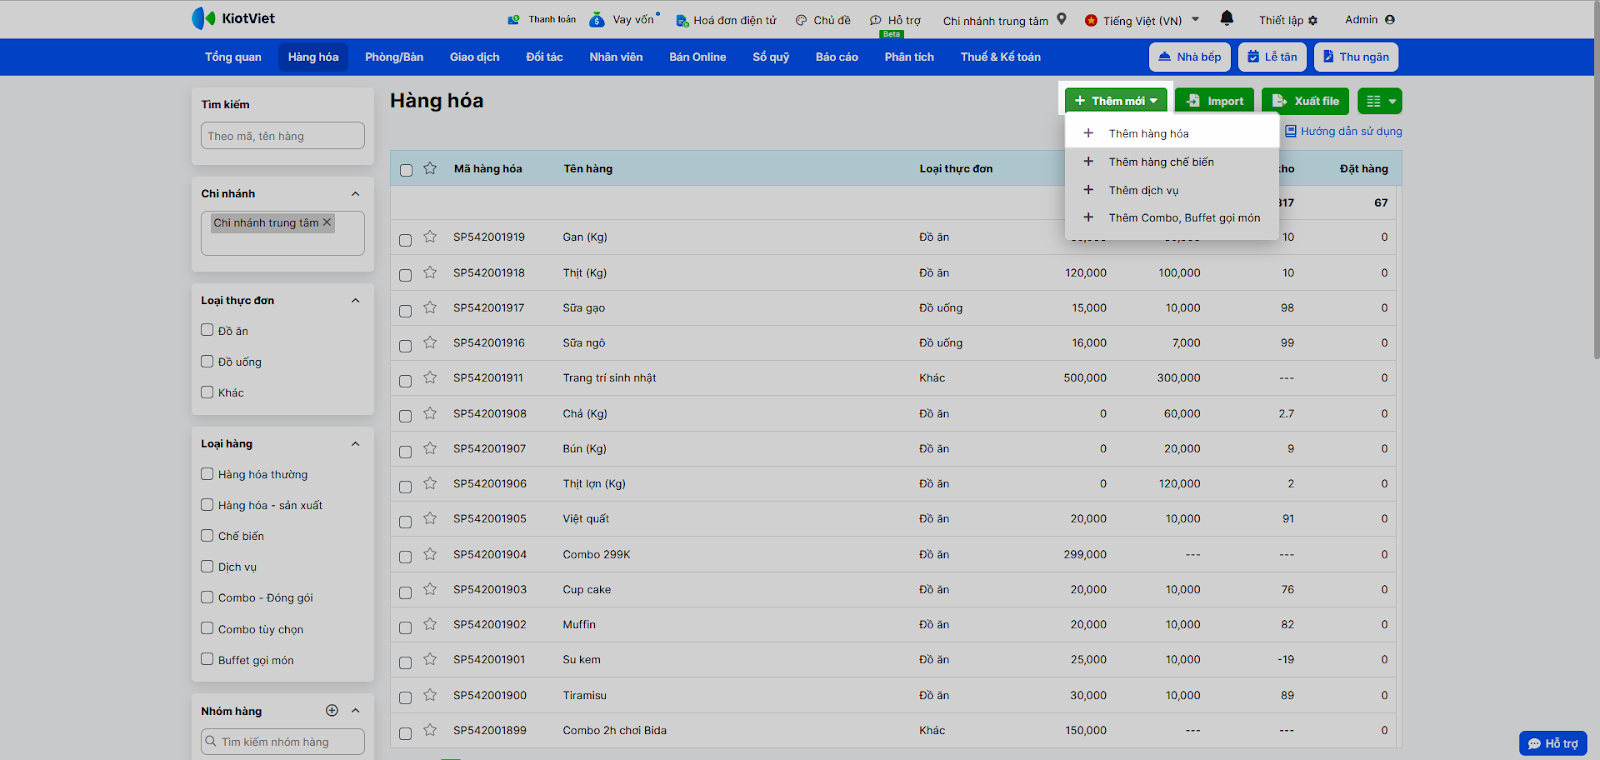Open the Tiếng Việt language dropdown
The height and width of the screenshot is (760, 1600).
[x=1142, y=20]
